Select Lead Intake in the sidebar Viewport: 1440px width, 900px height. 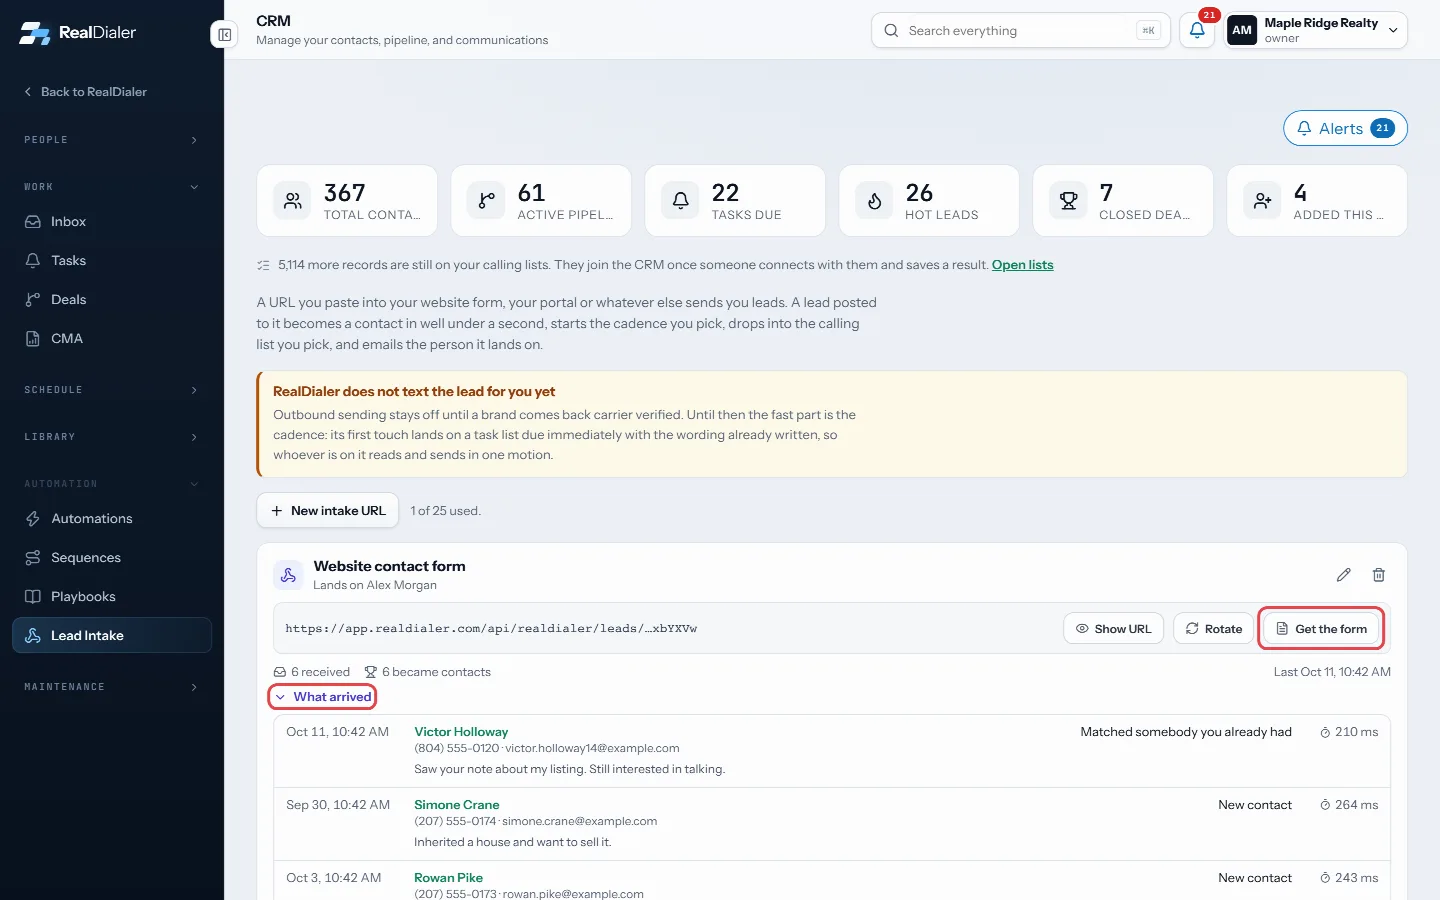coord(112,636)
